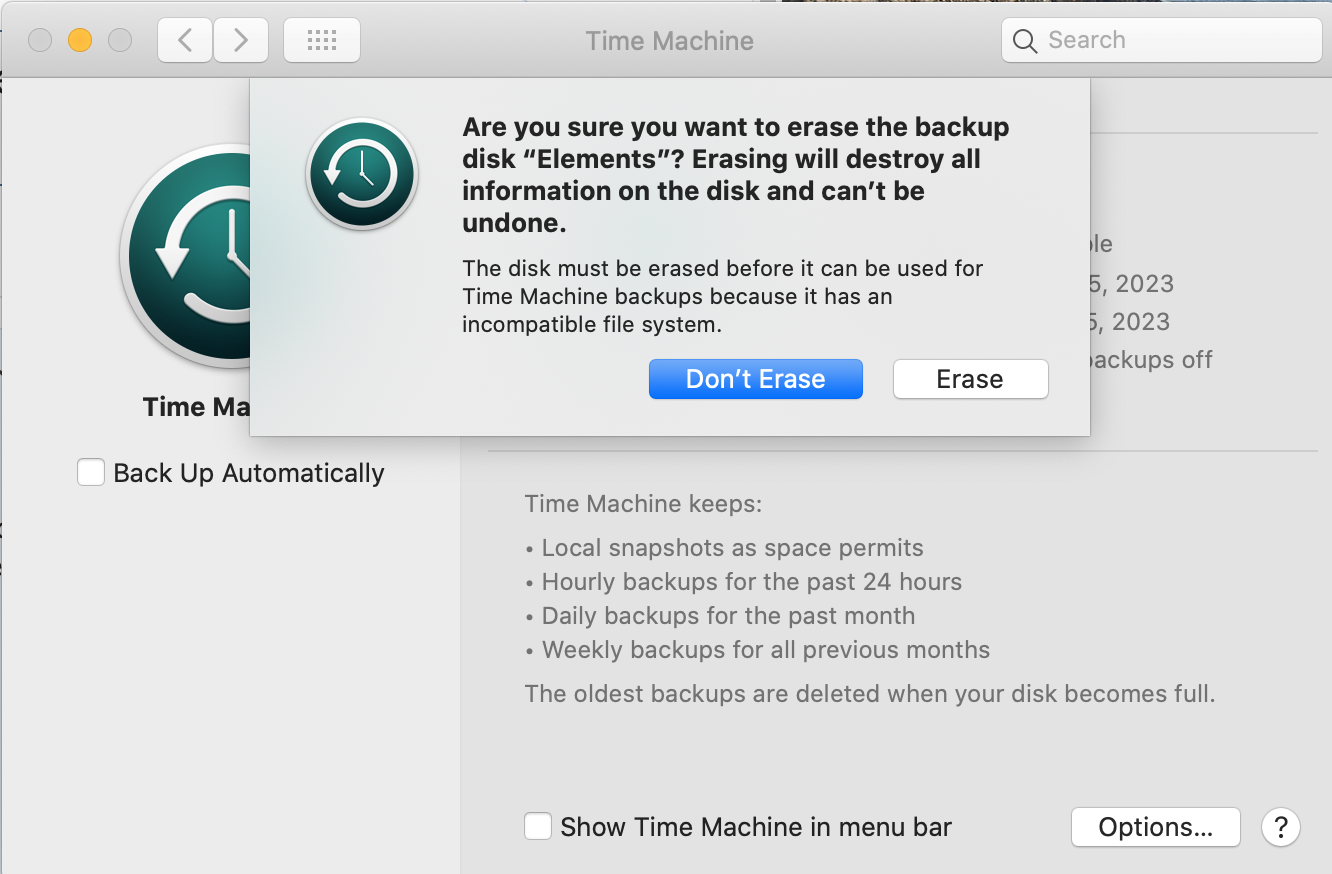Screen dimensions: 1332x874
Task: Click 'The oldest backups are deleted' note
Action: tap(870, 694)
